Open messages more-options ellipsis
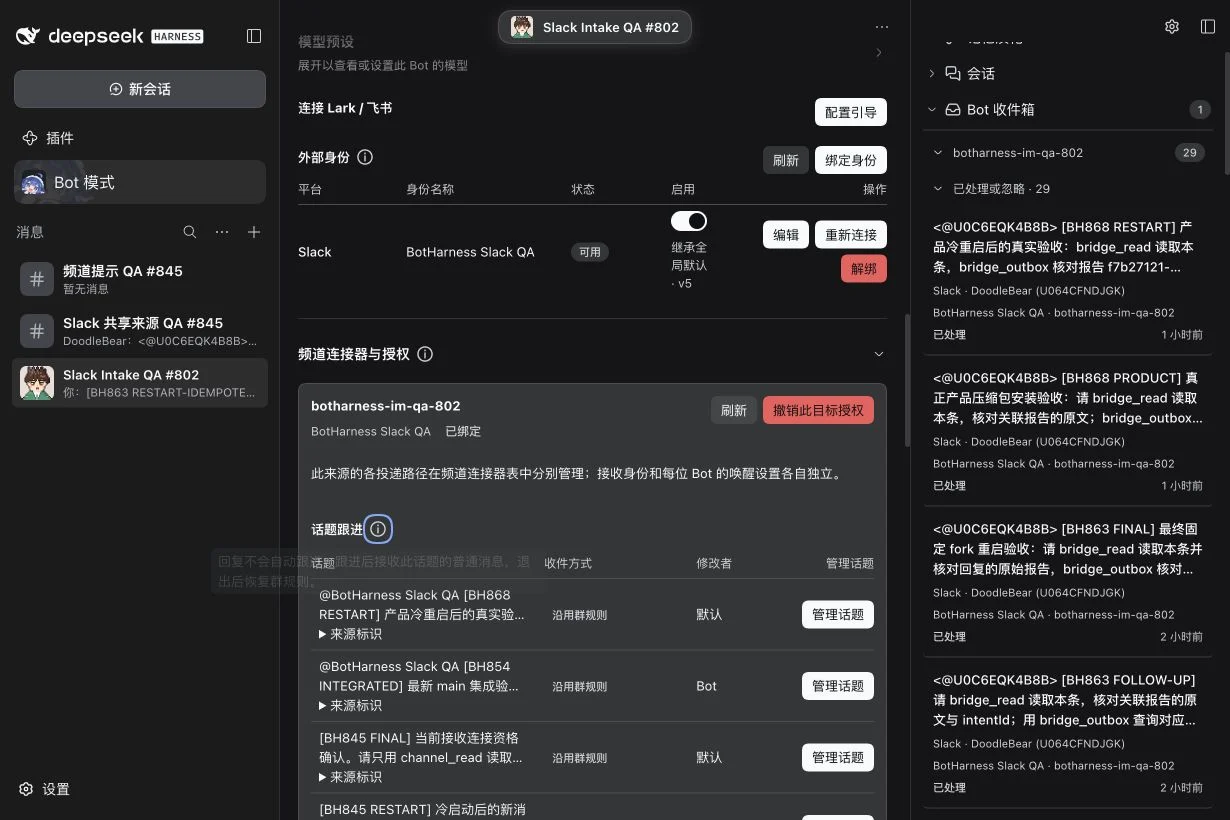The width and height of the screenshot is (1230, 820). (x=222, y=232)
